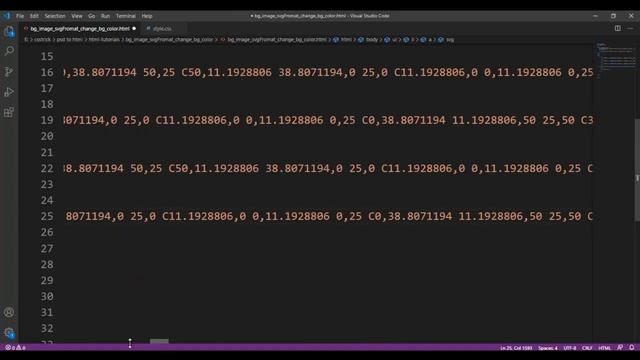This screenshot has height=360, width=640.
Task: Click the horizontal scrollbar thumb
Action: click(x=159, y=341)
